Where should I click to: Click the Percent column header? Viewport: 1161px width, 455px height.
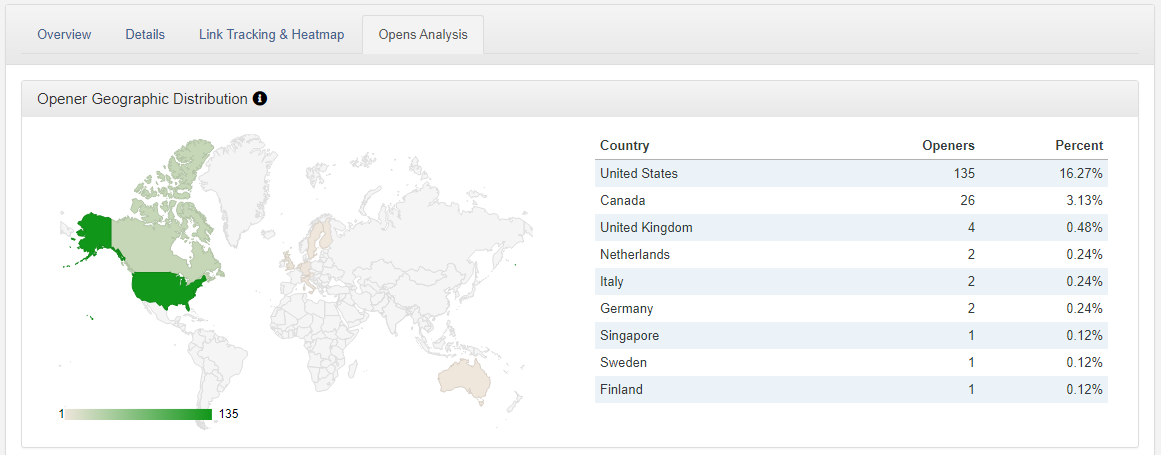[1079, 146]
